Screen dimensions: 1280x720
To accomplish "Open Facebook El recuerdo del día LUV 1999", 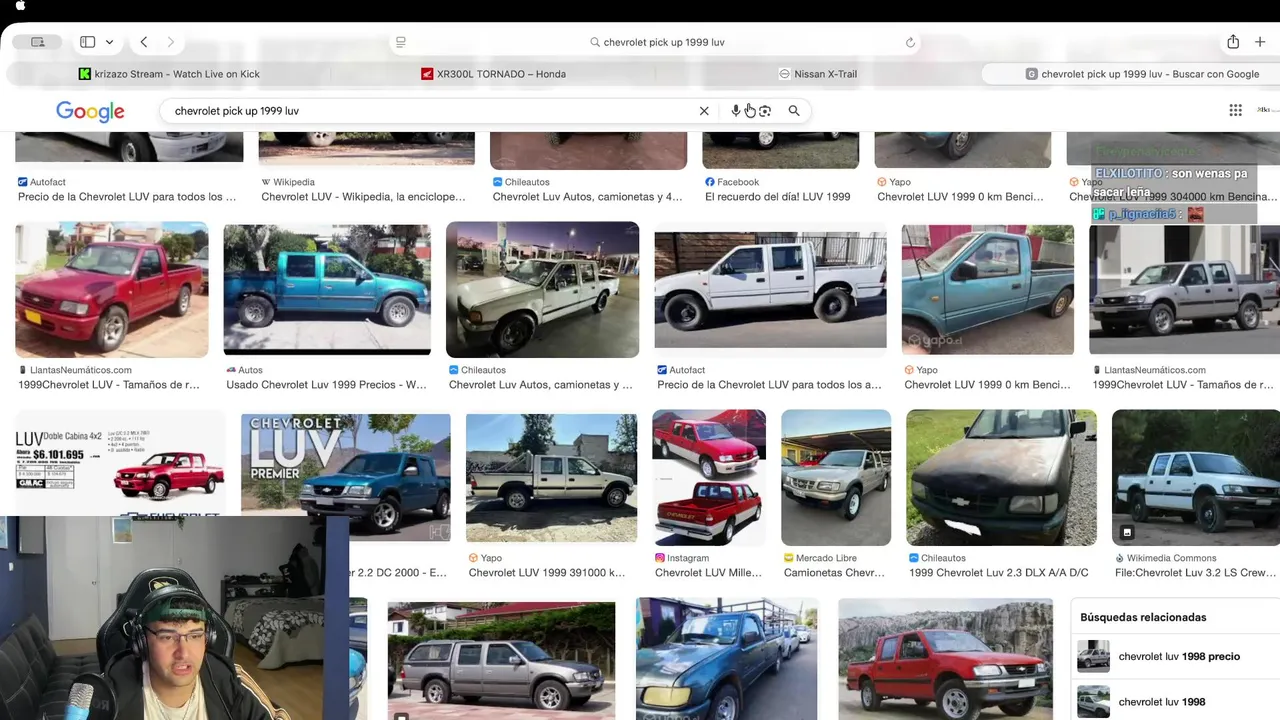I will coord(778,197).
